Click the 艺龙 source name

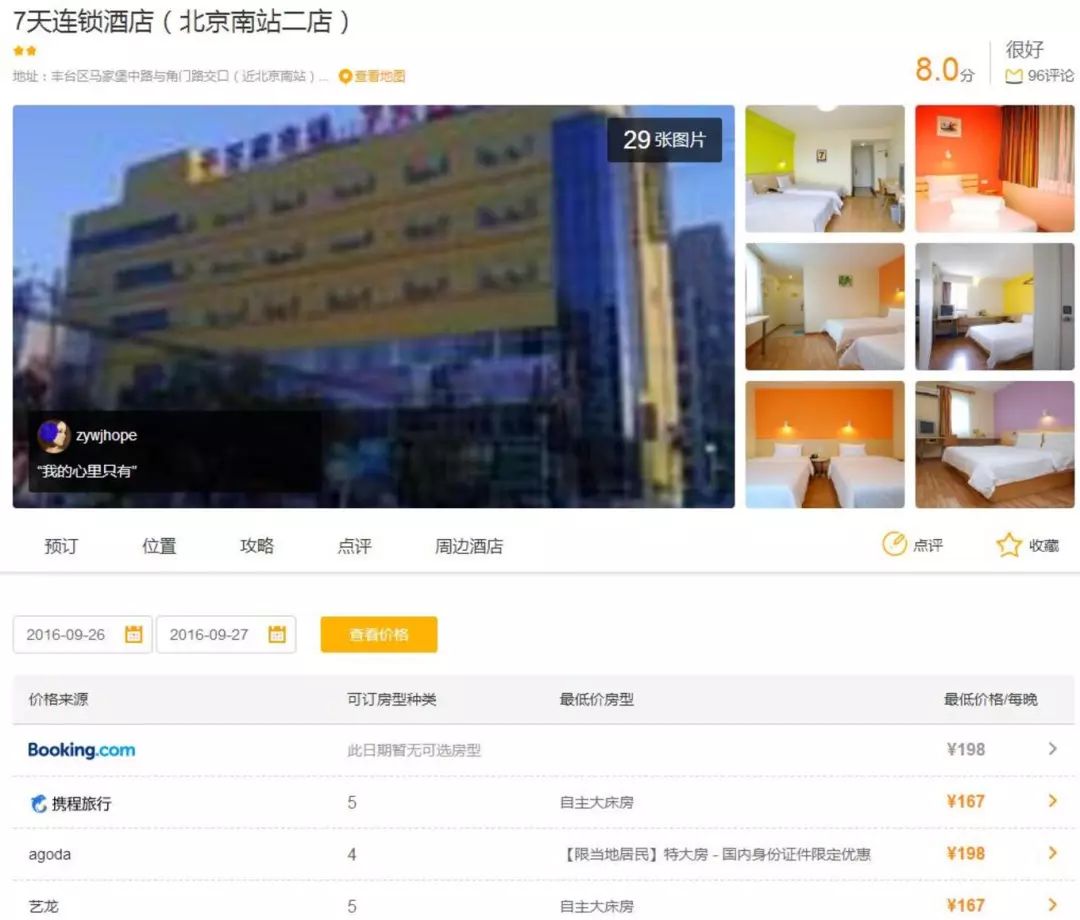[43, 906]
